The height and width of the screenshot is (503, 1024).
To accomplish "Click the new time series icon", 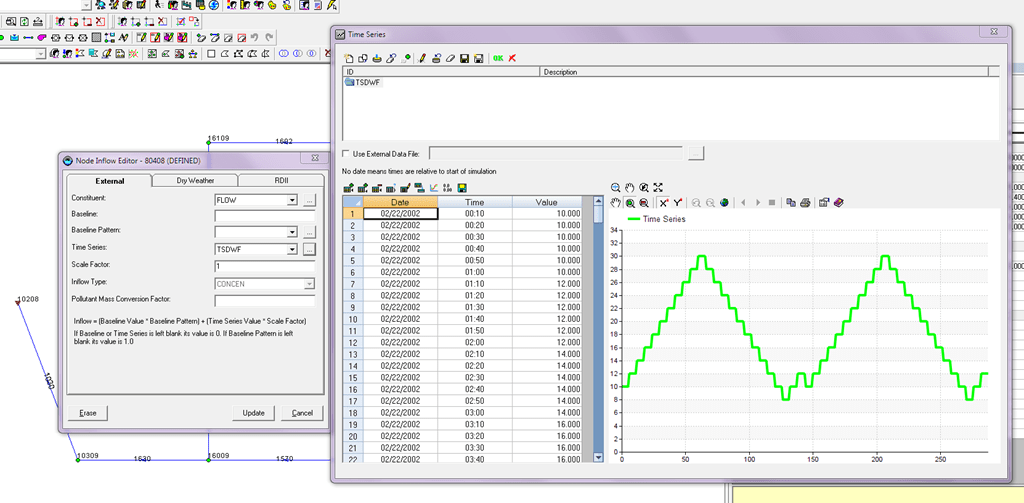I will click(x=349, y=59).
